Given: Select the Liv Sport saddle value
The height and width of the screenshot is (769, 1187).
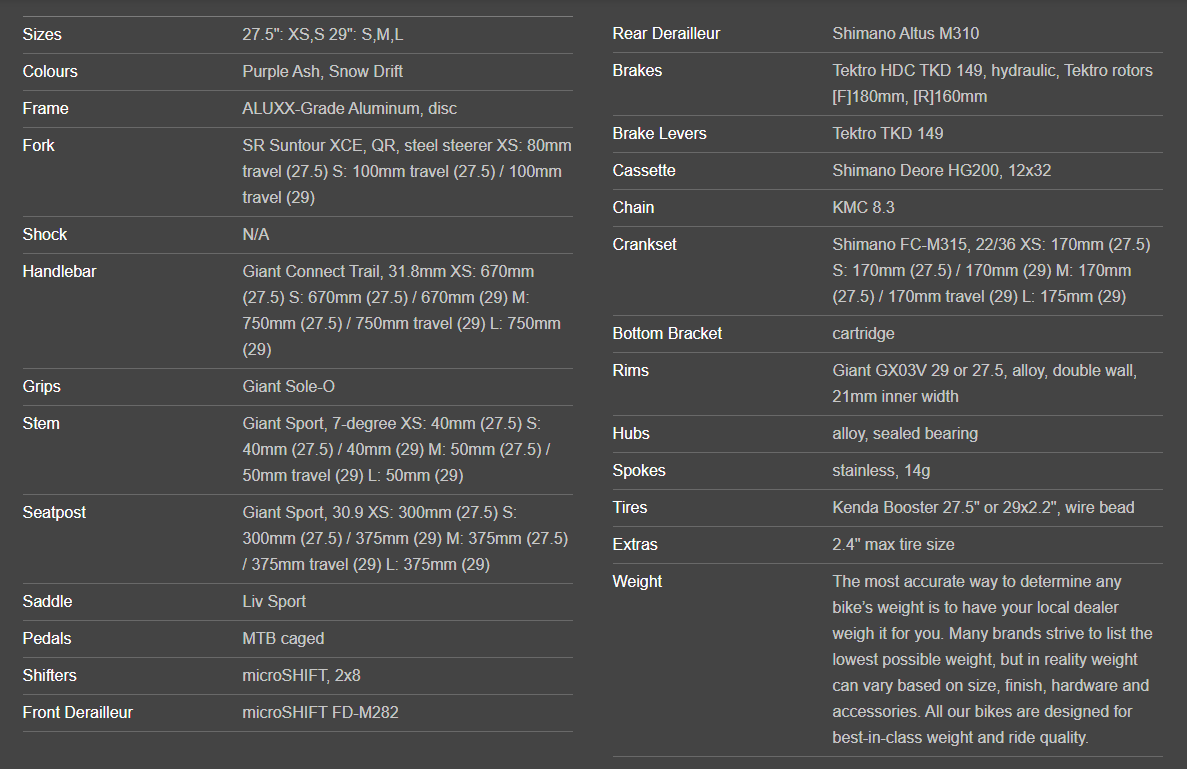Looking at the screenshot, I should pyautogui.click(x=274, y=601).
